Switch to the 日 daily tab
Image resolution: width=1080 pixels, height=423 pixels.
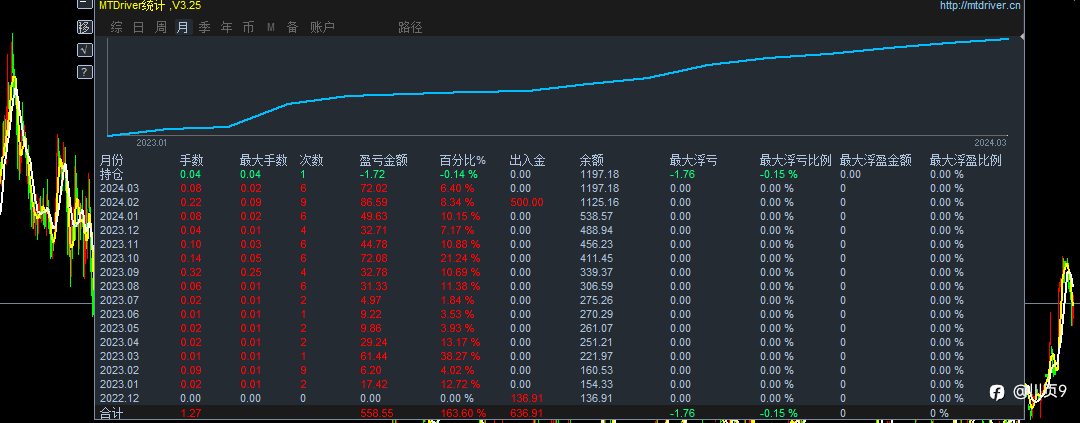138,28
